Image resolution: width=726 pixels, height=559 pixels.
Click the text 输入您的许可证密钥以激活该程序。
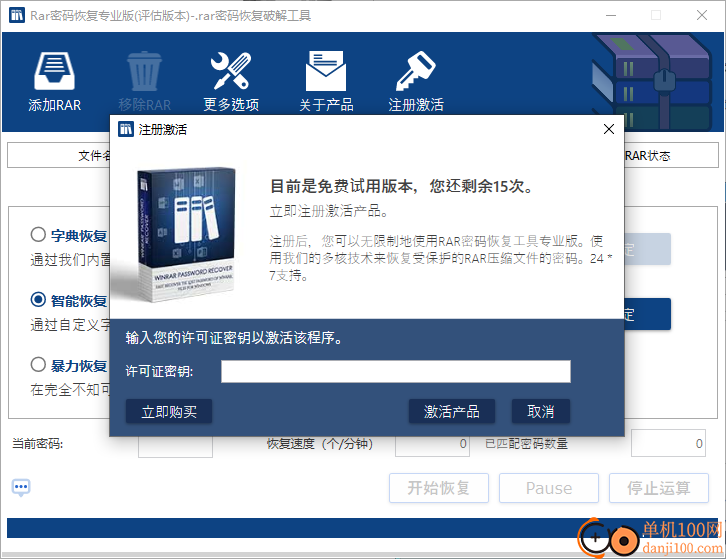coord(235,338)
